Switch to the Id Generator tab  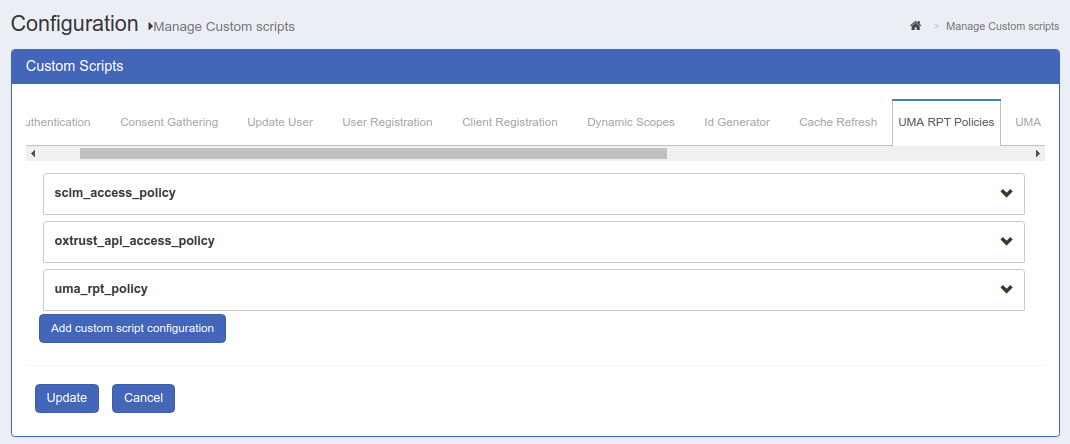737,122
